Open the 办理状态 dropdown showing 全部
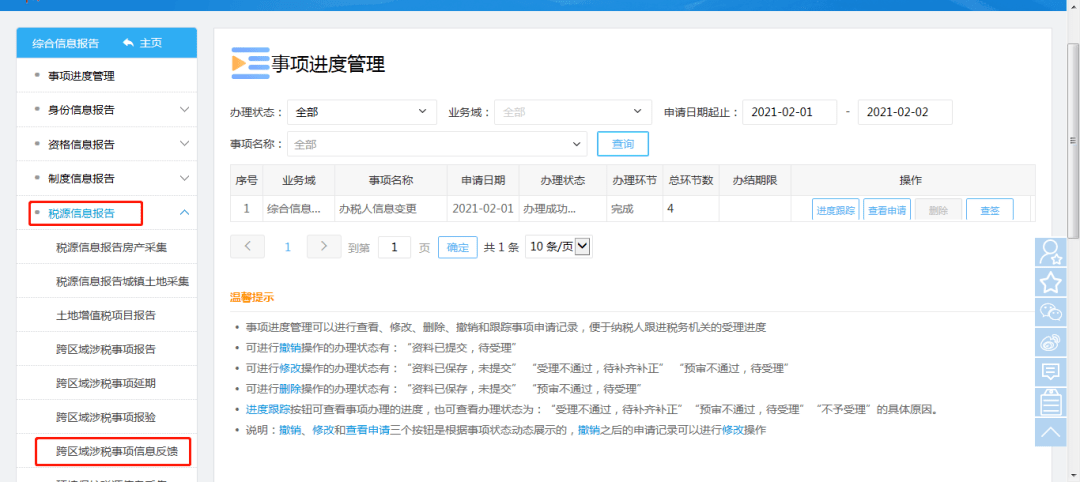The width and height of the screenshot is (1080, 482). coord(362,112)
